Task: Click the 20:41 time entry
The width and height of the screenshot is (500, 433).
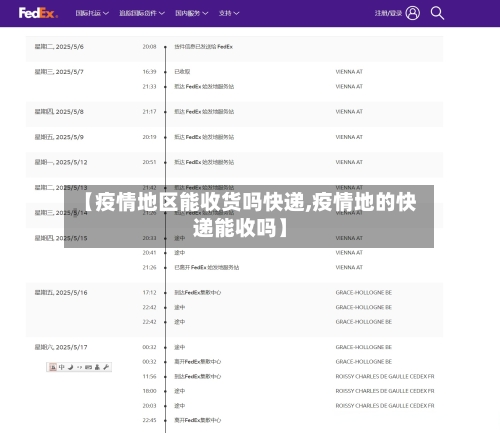Action: pos(149,253)
